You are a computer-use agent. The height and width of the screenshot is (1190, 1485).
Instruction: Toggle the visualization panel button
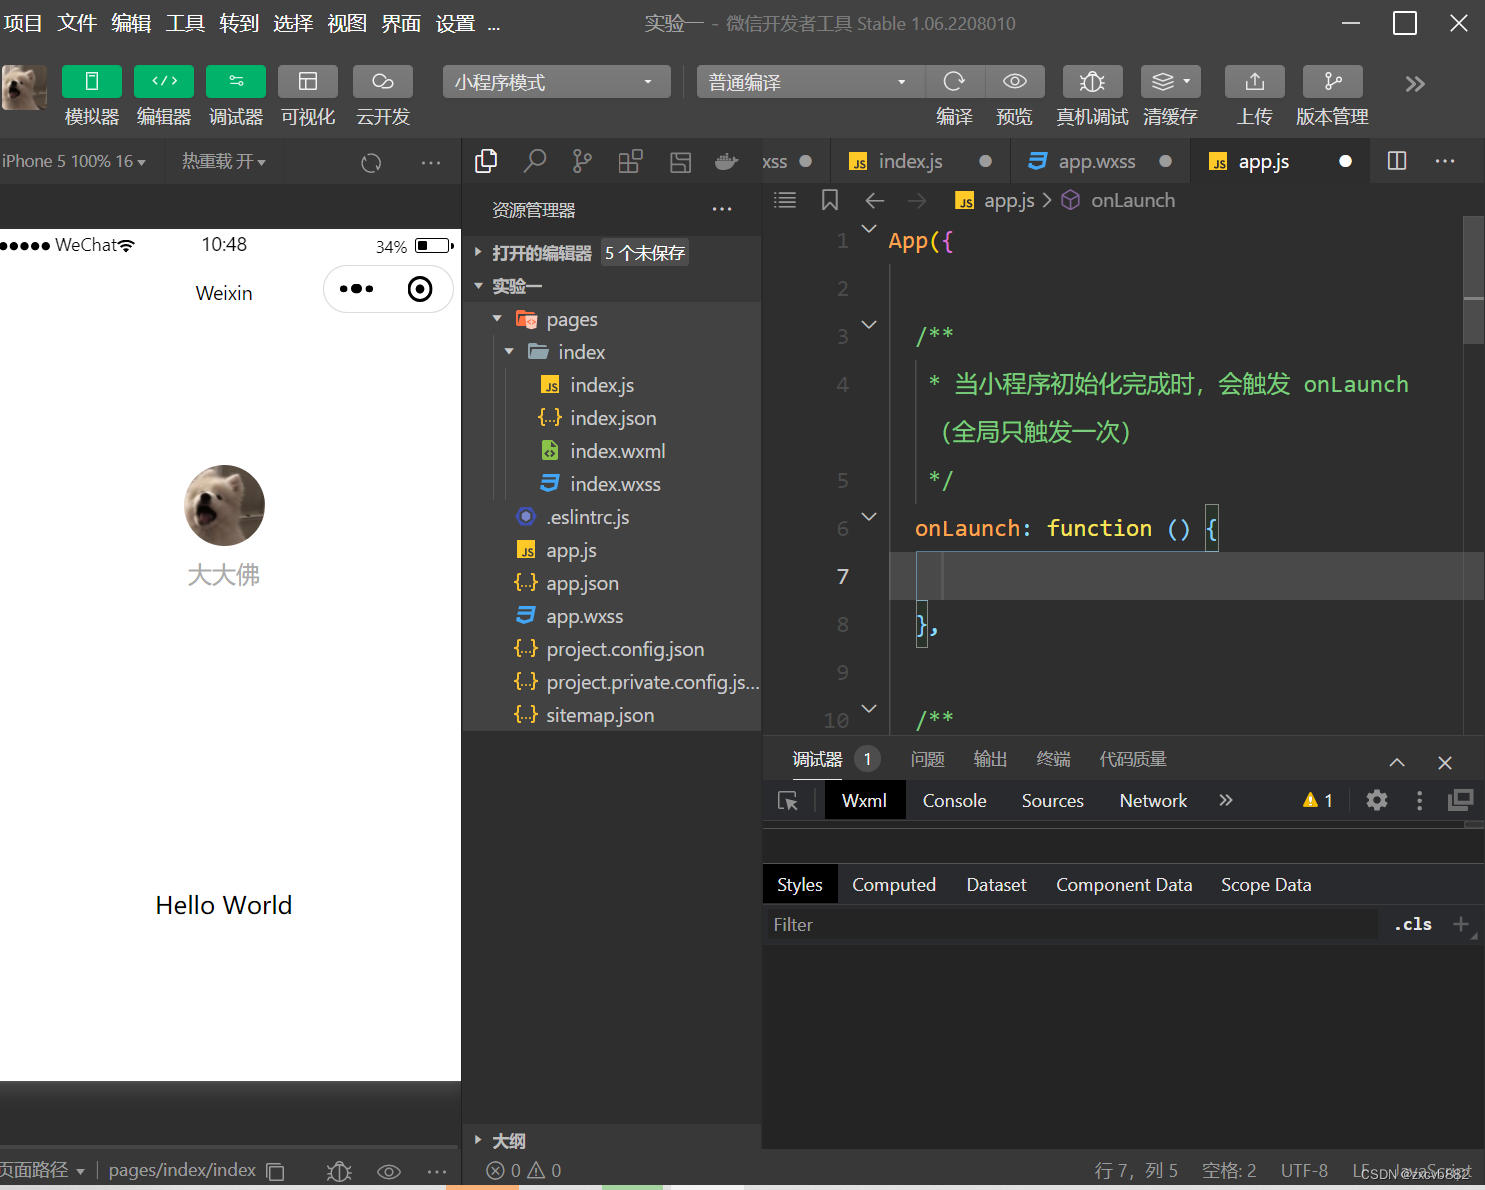pos(308,82)
